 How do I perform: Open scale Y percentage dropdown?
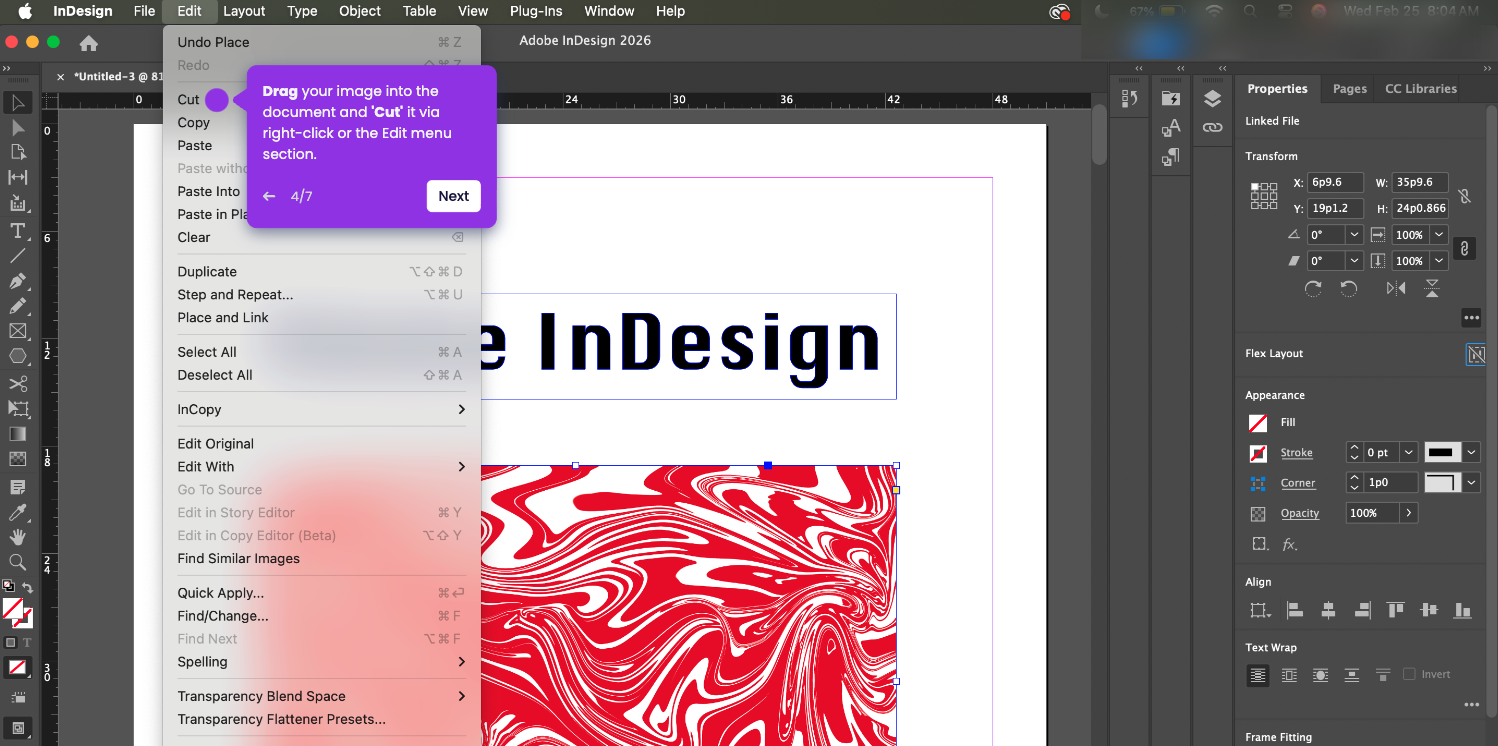[1439, 261]
